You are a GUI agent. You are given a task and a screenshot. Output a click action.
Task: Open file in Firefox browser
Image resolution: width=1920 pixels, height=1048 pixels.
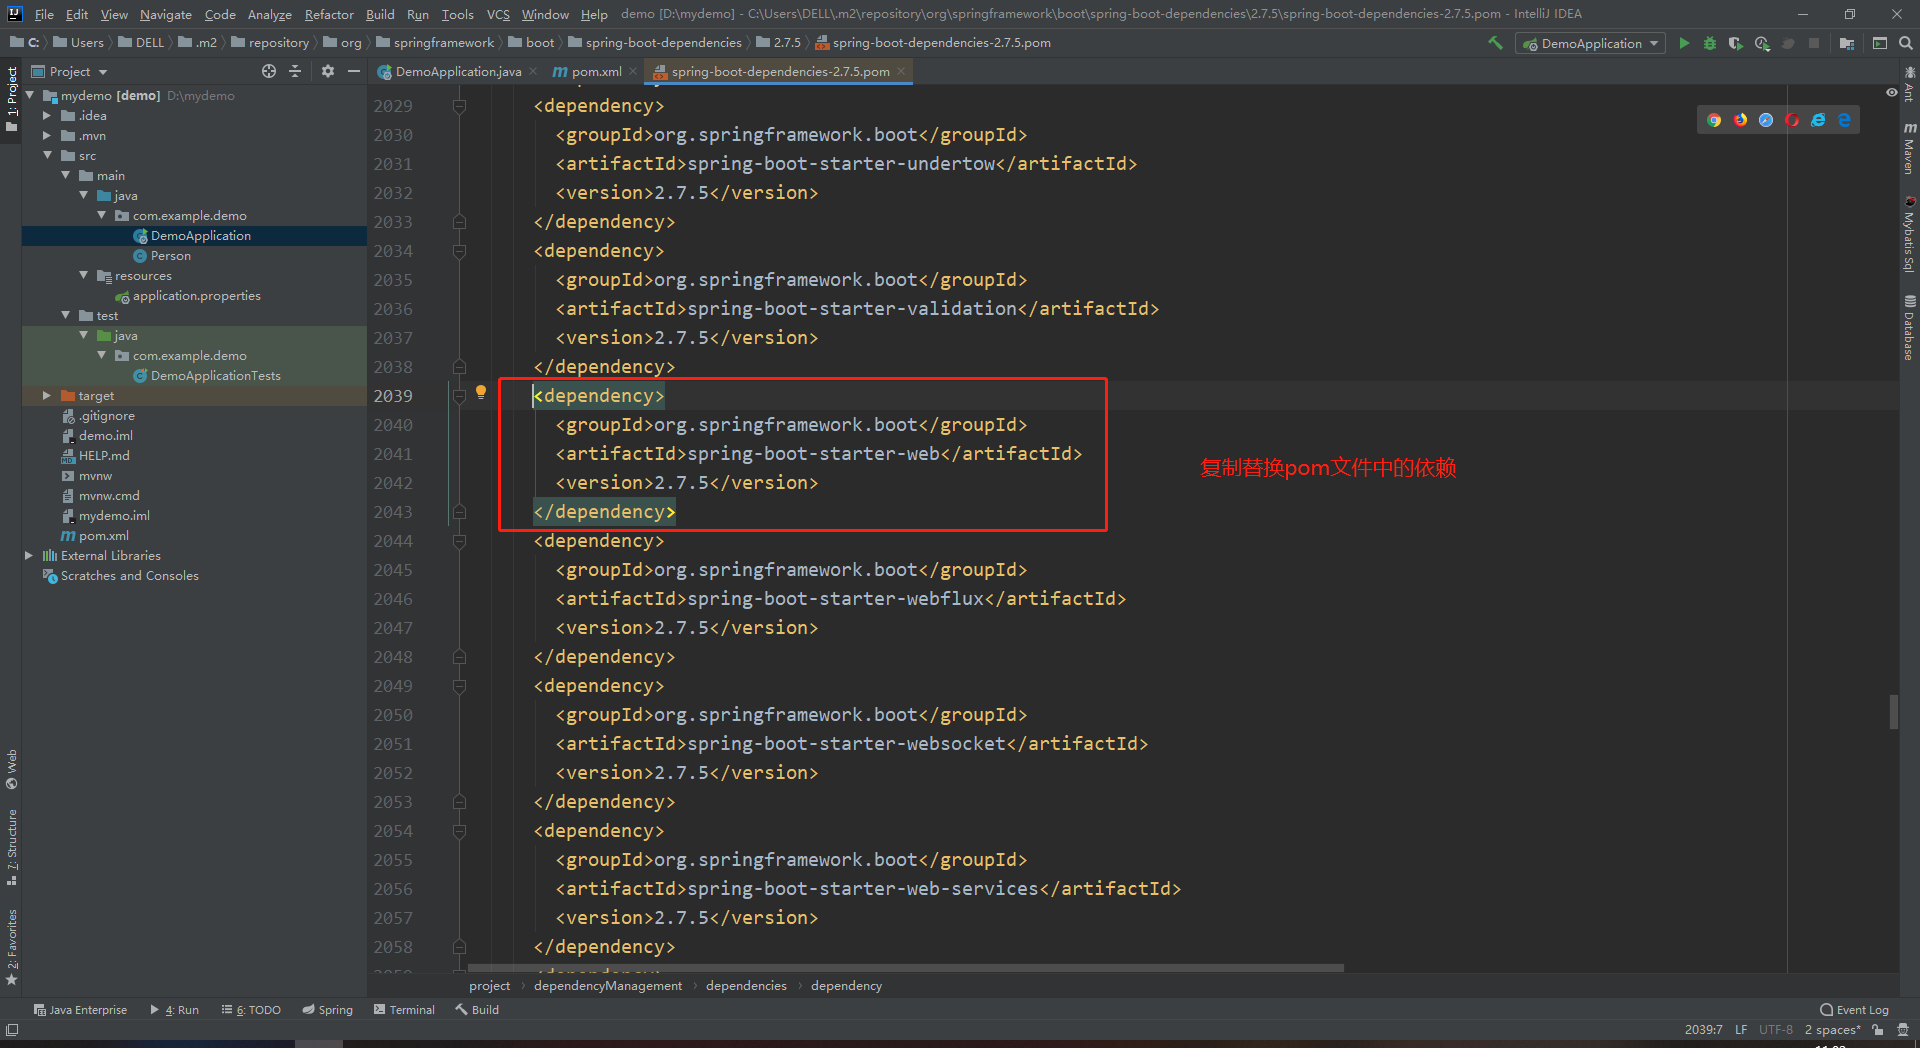click(1740, 120)
